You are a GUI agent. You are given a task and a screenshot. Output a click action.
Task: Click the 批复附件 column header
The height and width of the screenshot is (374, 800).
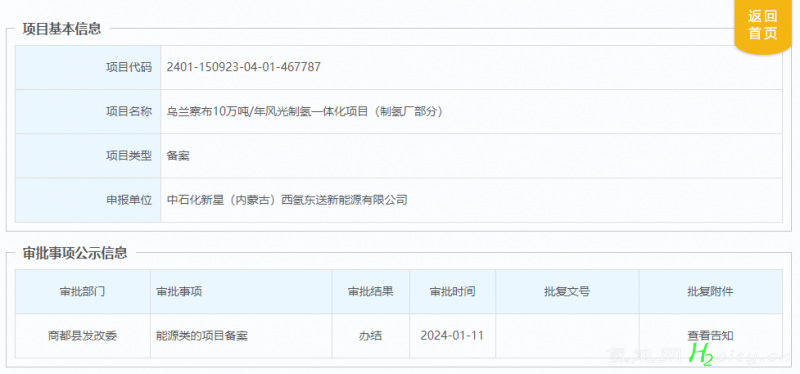710,292
